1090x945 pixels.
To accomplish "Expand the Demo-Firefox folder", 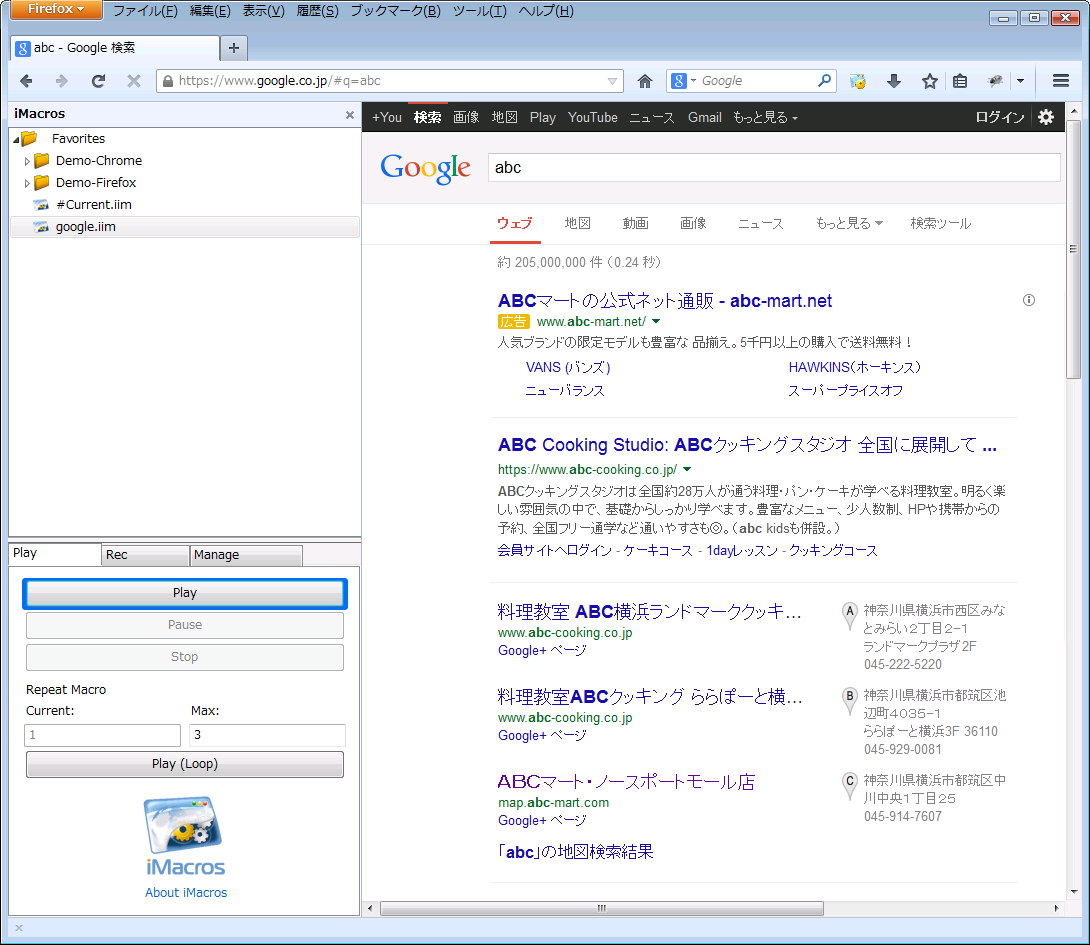I will (x=27, y=184).
